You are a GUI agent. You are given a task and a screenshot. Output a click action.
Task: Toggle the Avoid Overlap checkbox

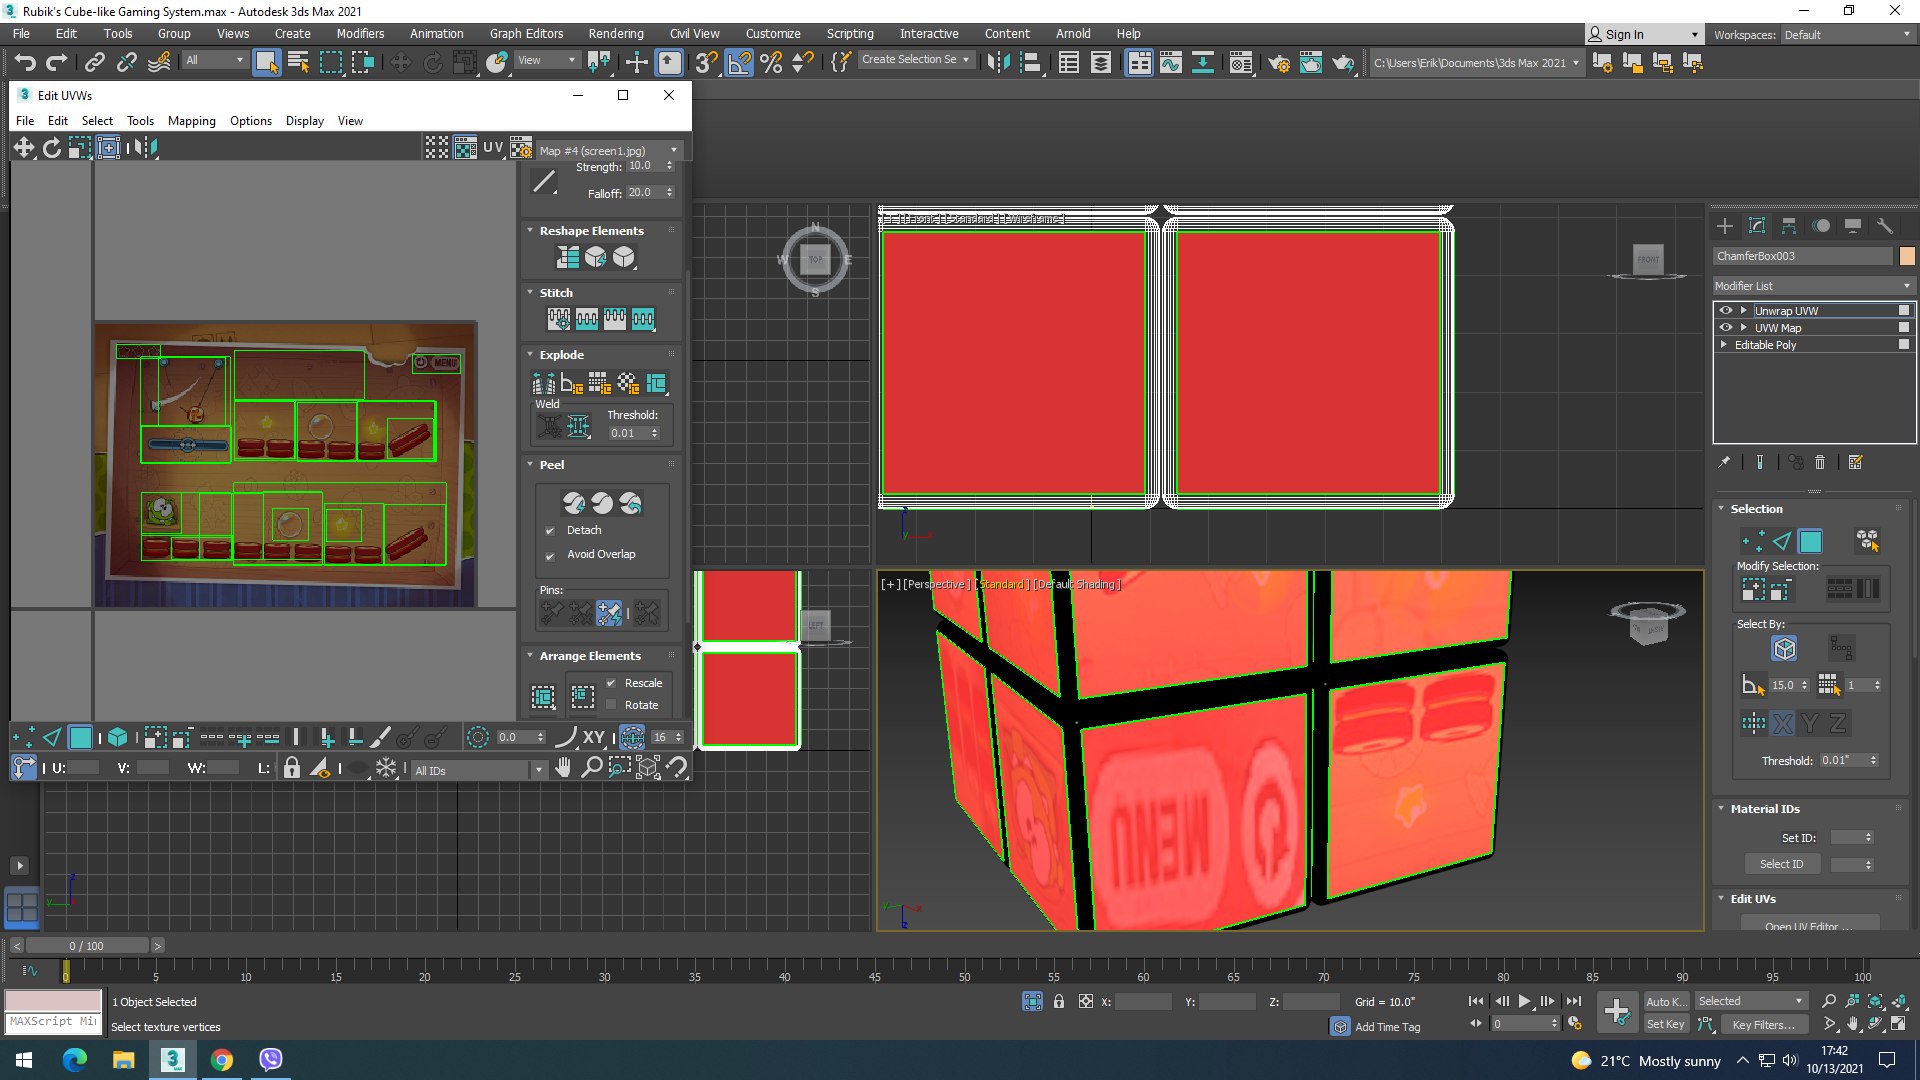pos(550,555)
